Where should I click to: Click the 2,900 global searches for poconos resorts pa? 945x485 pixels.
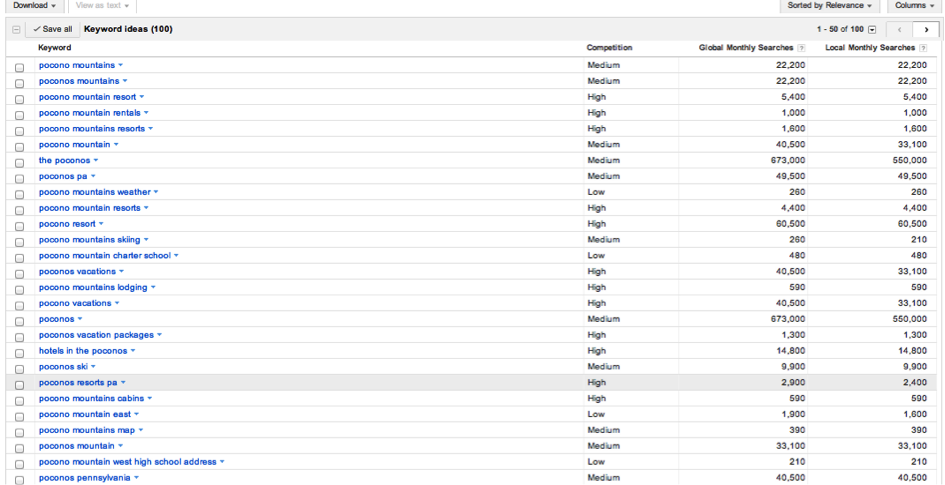tap(794, 383)
